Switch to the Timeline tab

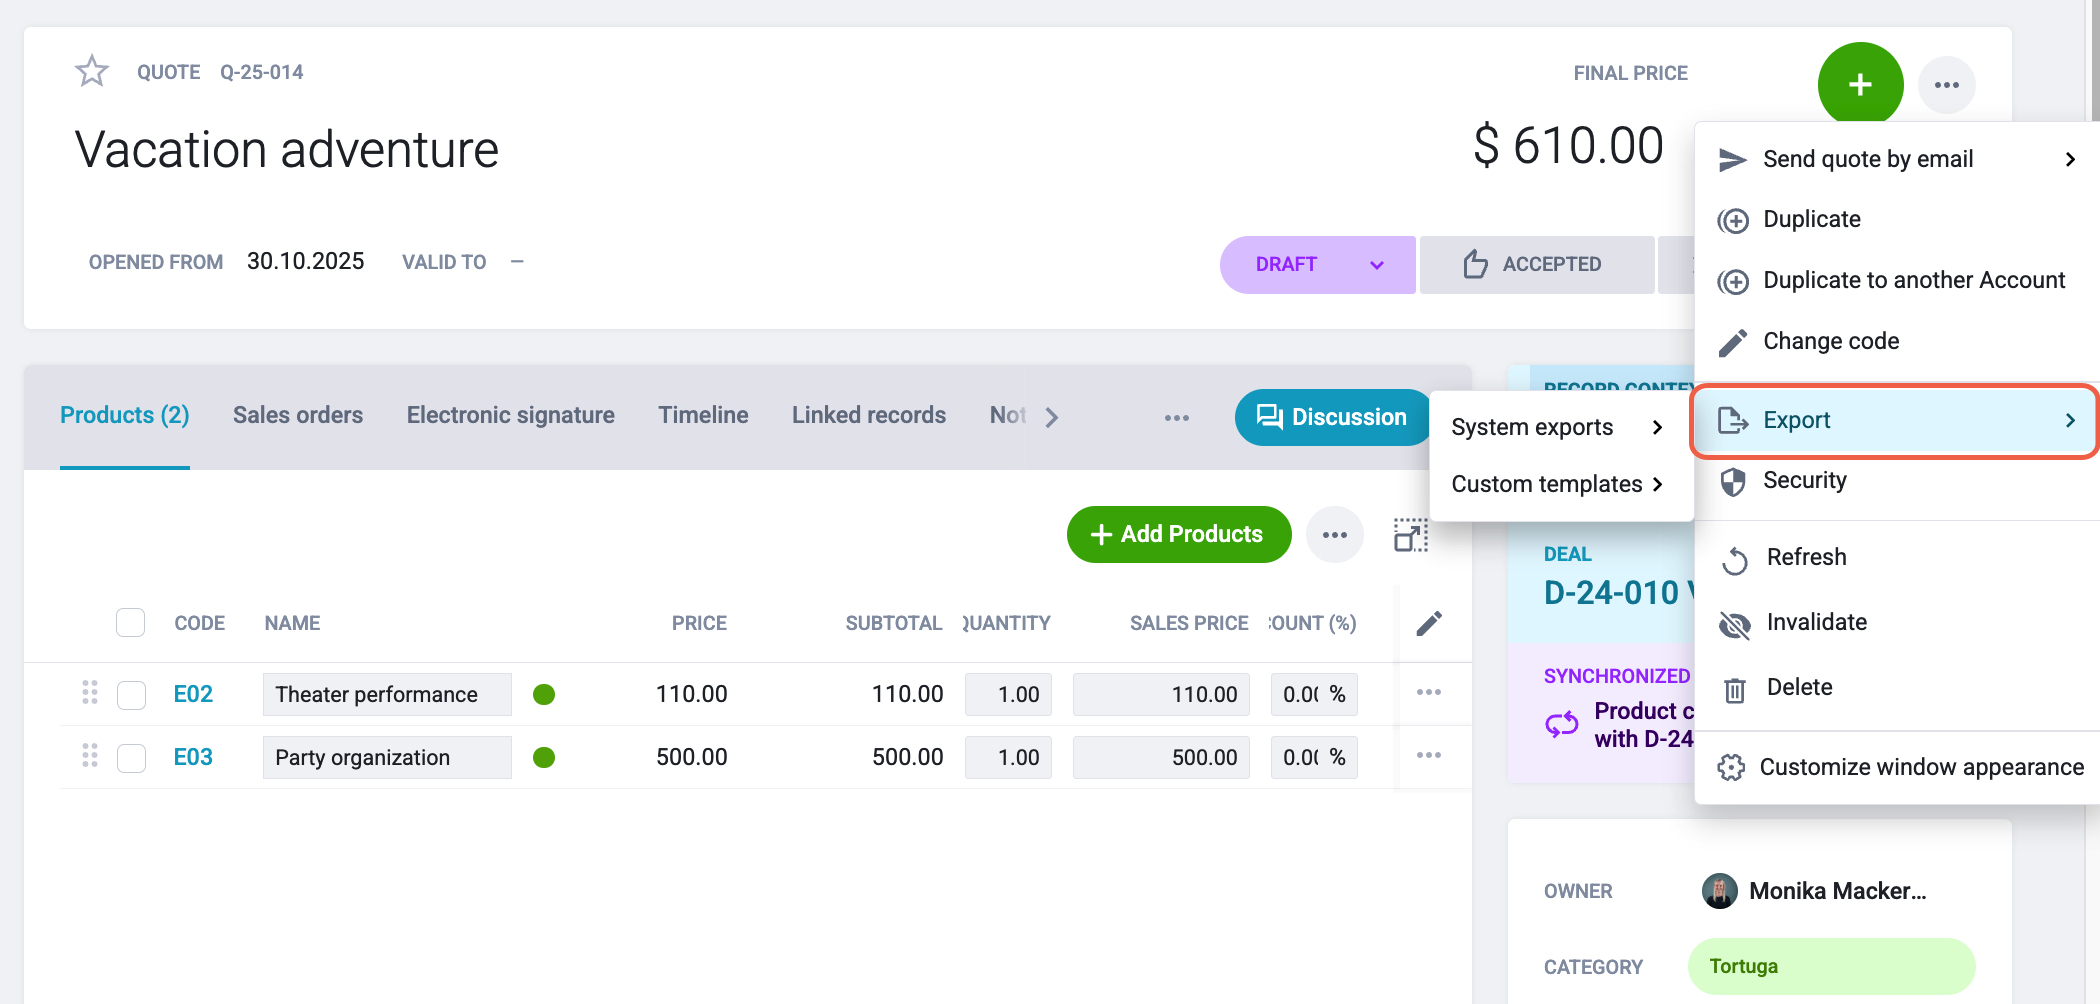pos(703,415)
